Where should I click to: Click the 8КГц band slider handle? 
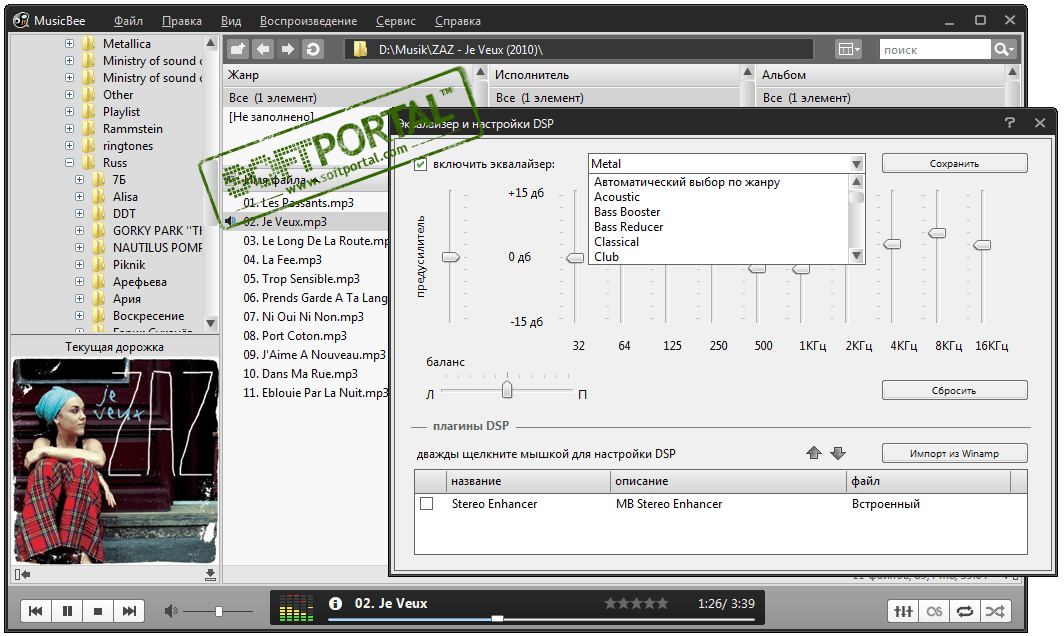click(x=937, y=233)
